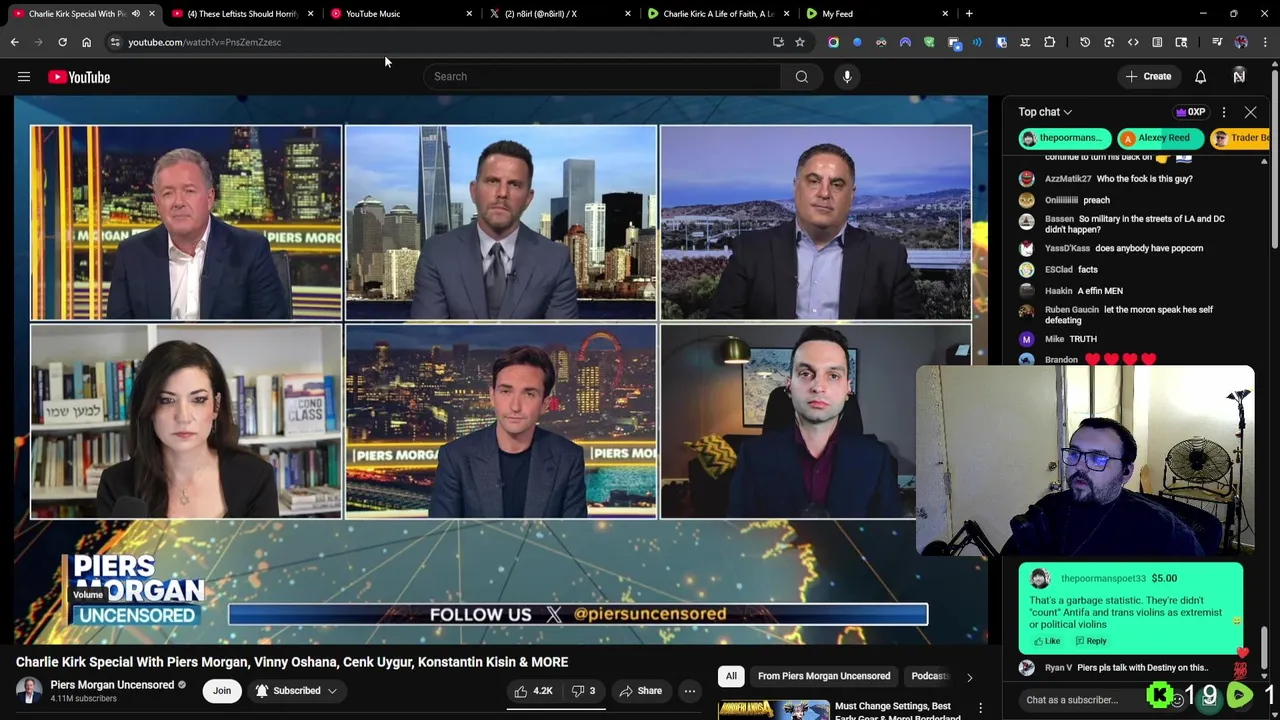Viewport: 1280px width, 720px height.
Task: Click the Join channel button
Action: coord(222,691)
